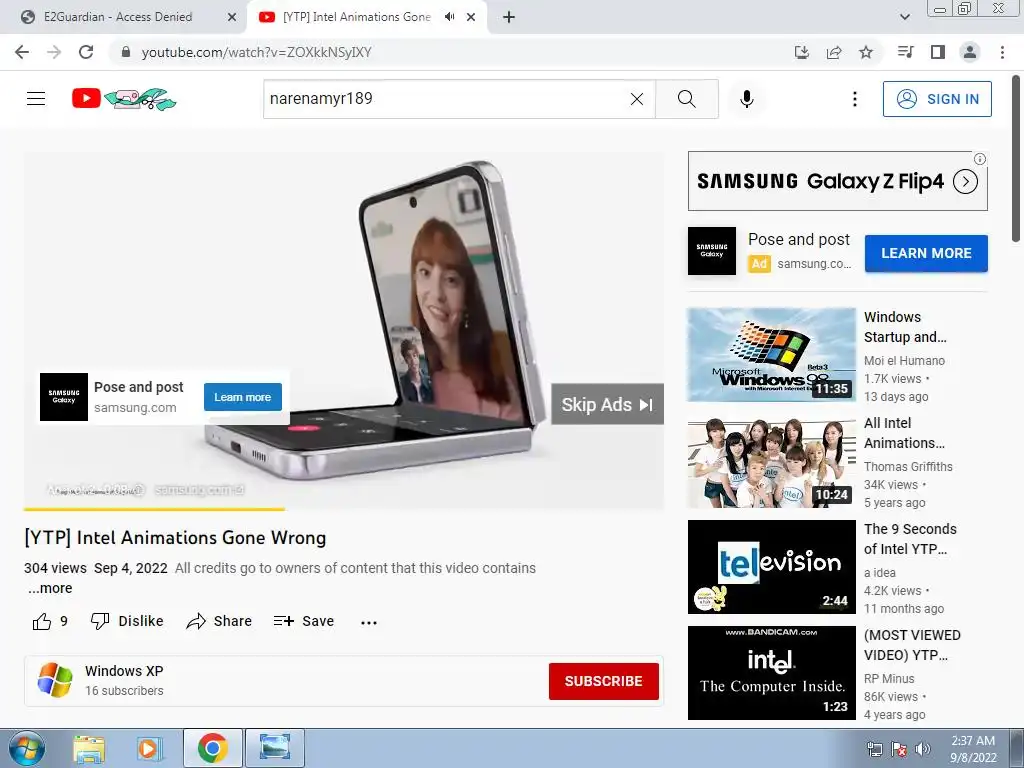
Task: Open Windows Startup and... video thumbnail
Action: 771,355
